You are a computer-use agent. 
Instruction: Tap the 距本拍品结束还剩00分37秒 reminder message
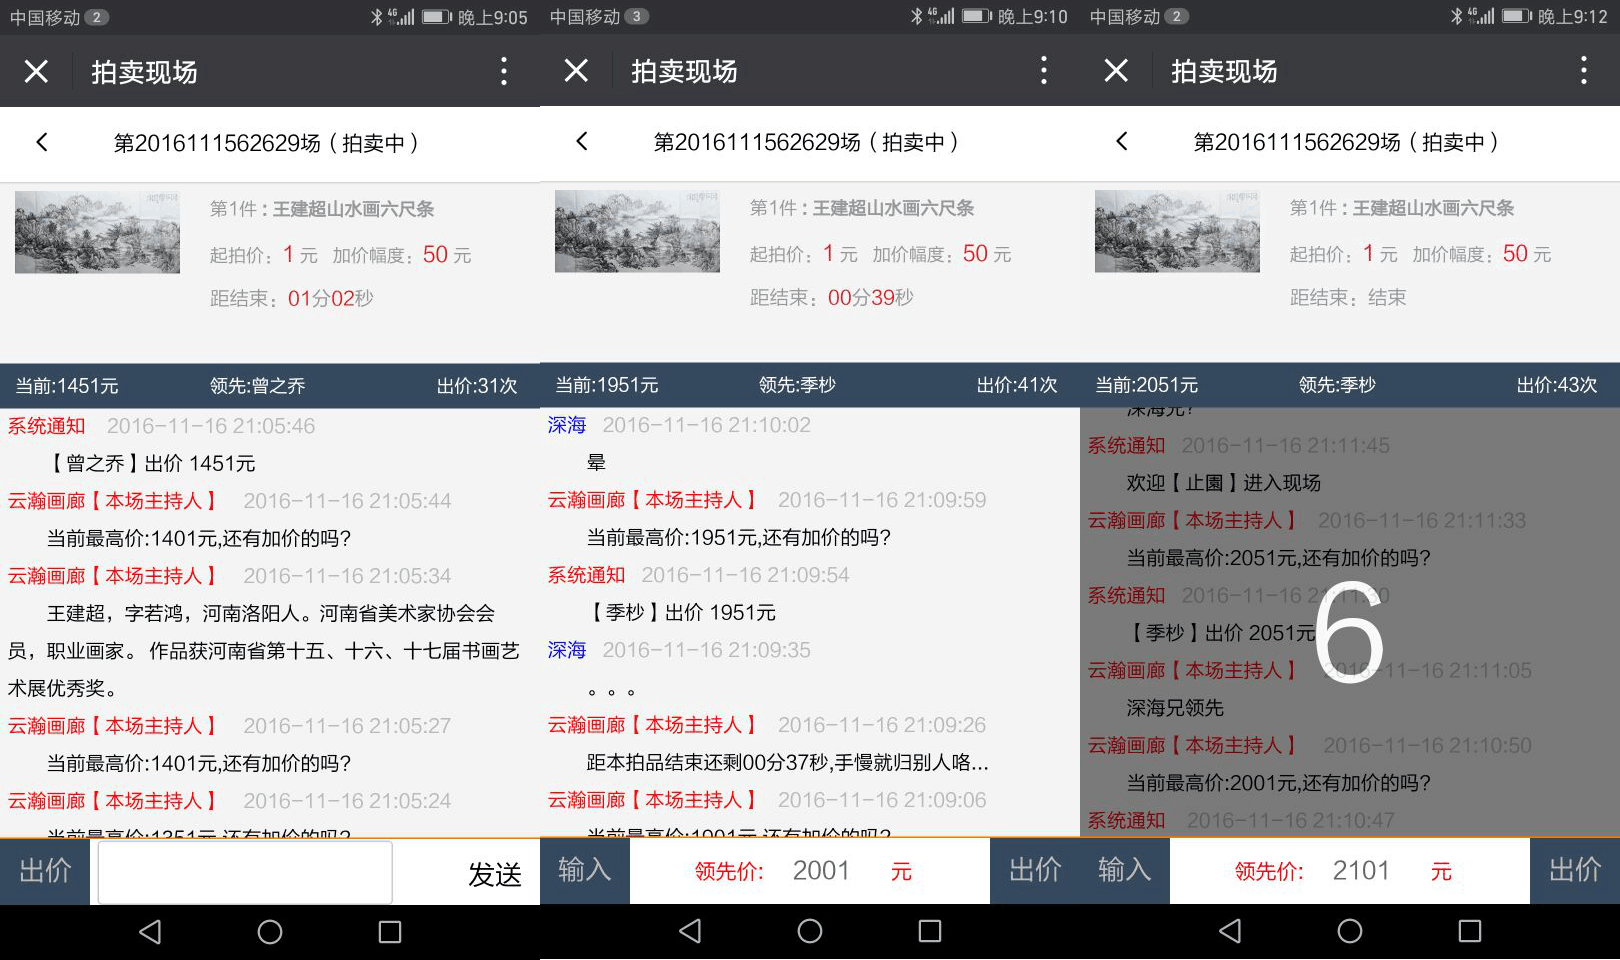point(787,763)
